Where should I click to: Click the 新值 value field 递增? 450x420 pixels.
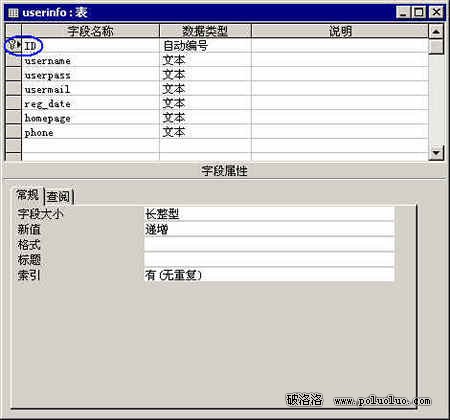pyautogui.click(x=269, y=229)
